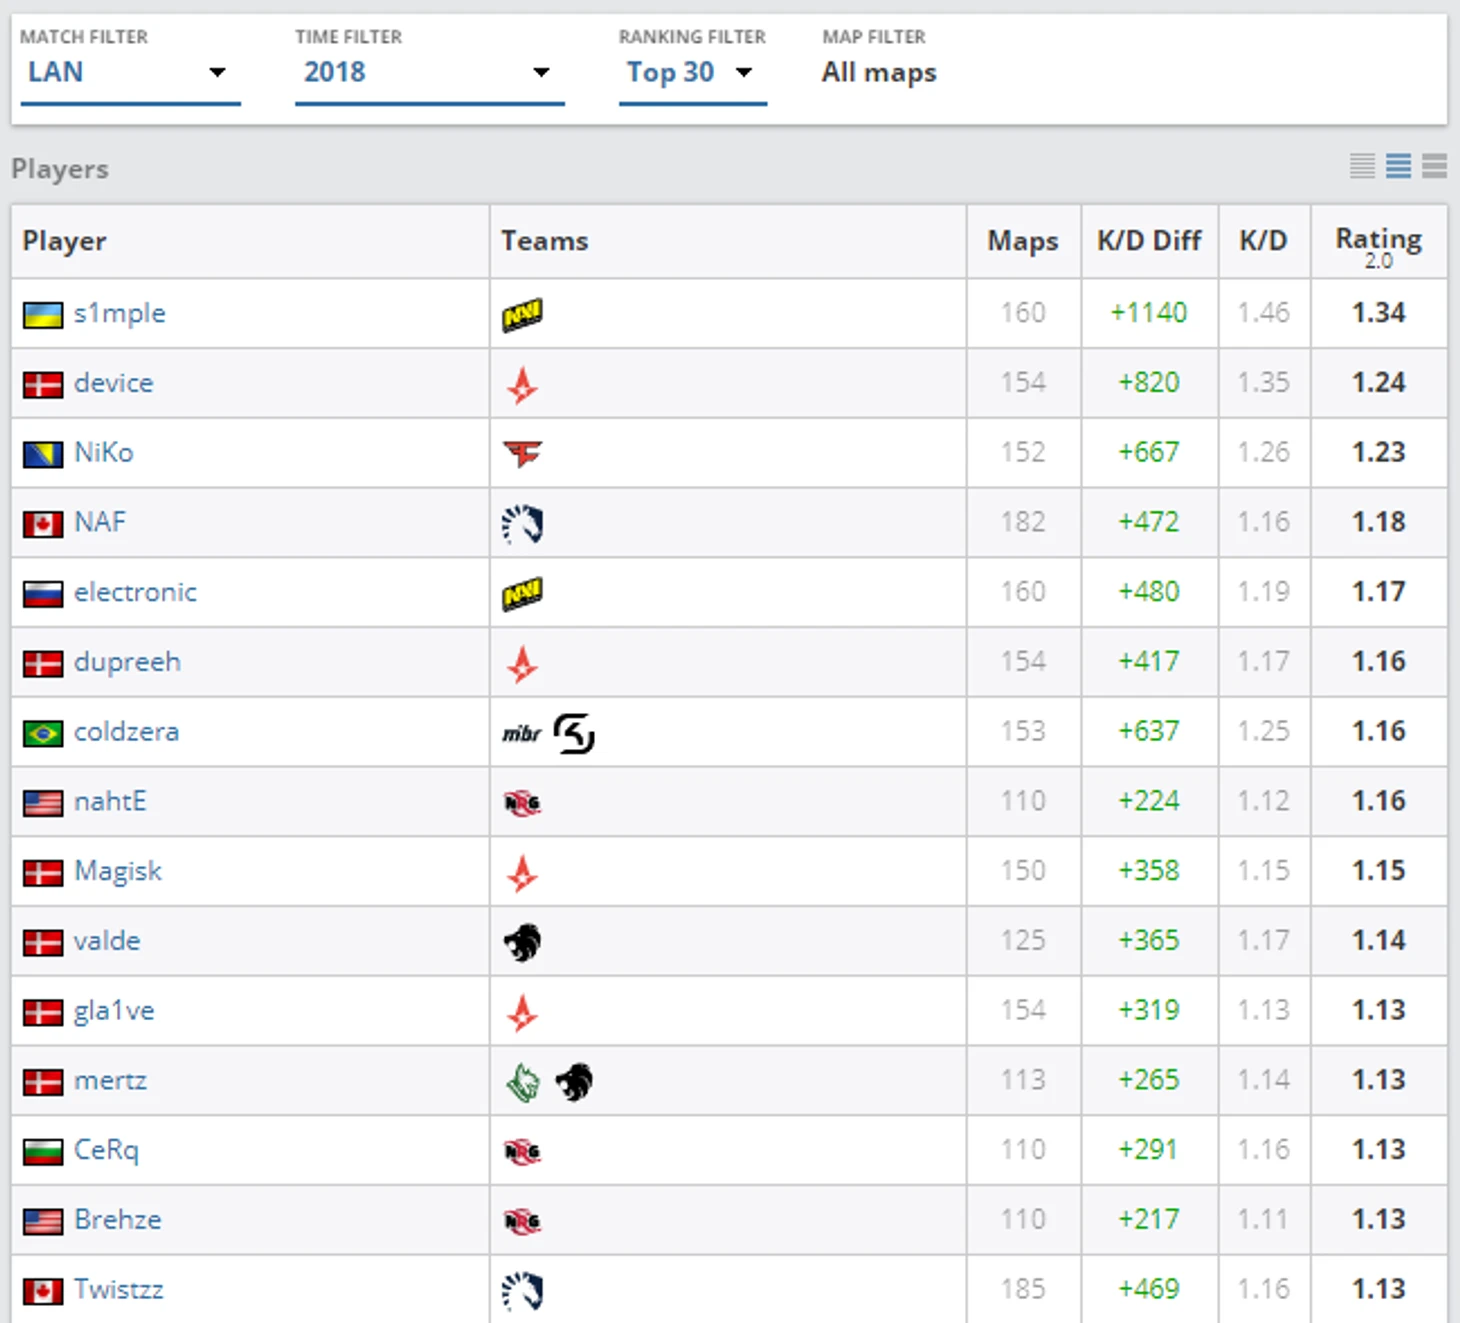Click the Rating 2.0 column header
The height and width of the screenshot is (1323, 1460).
click(x=1378, y=243)
